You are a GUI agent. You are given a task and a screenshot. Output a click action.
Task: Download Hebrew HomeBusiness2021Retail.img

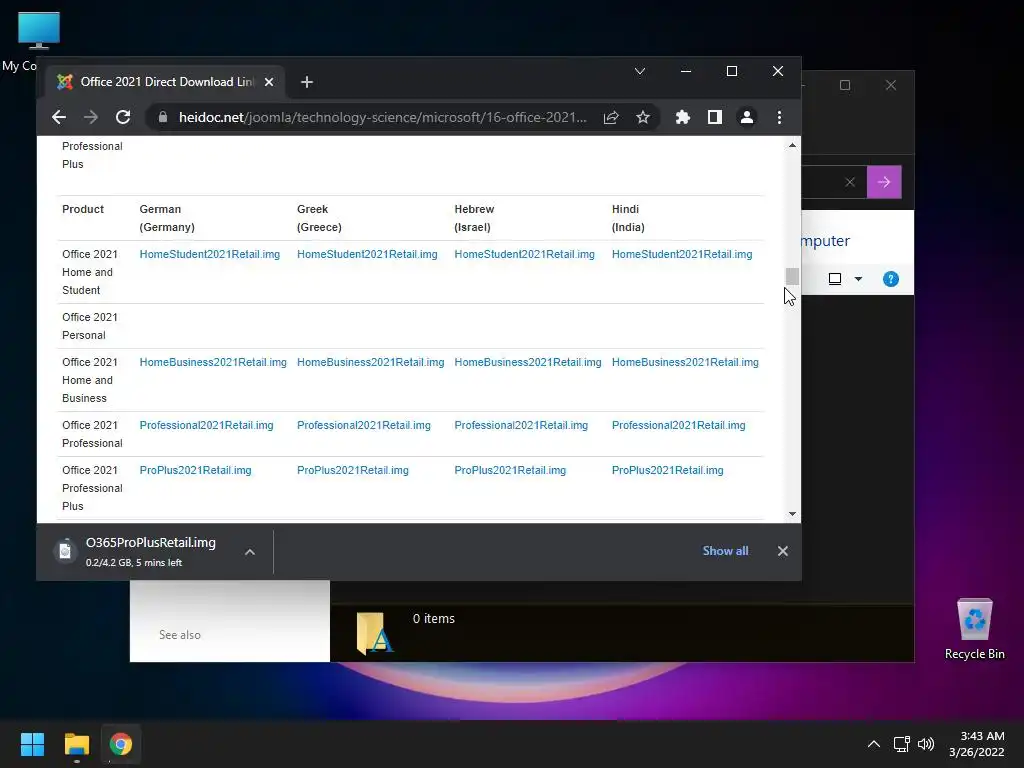(x=528, y=362)
